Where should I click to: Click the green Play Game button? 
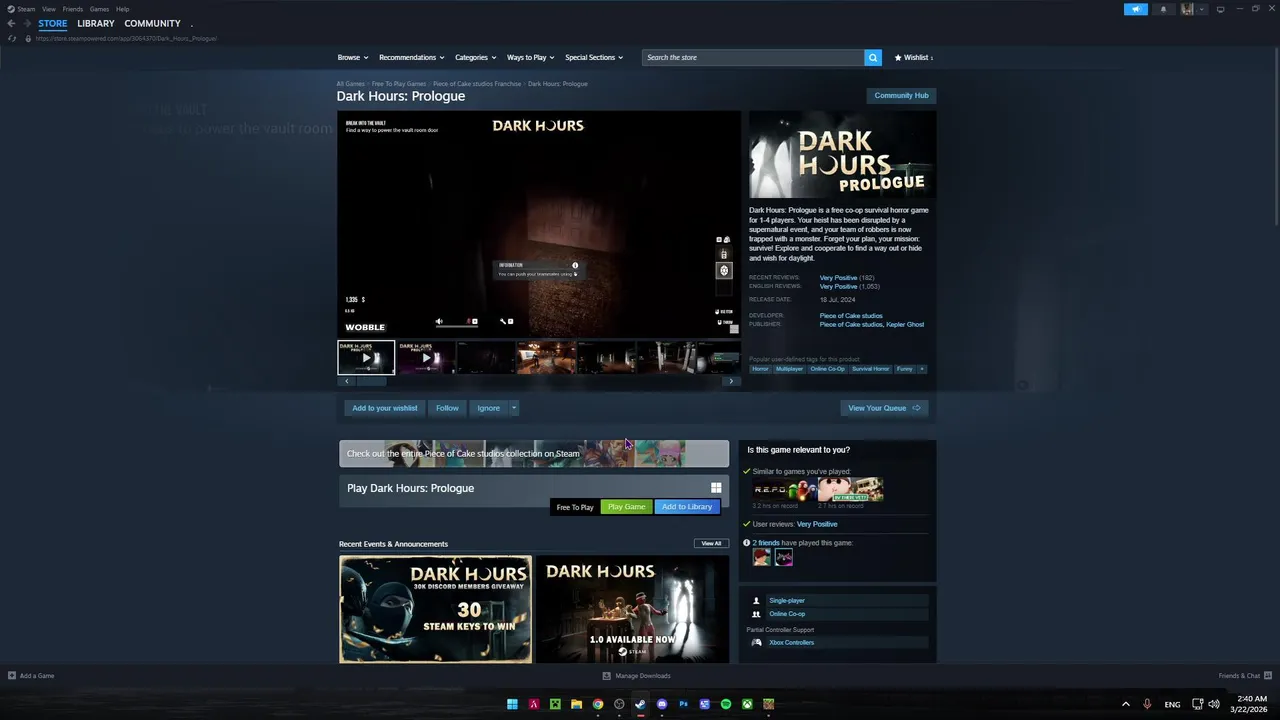[x=626, y=507]
